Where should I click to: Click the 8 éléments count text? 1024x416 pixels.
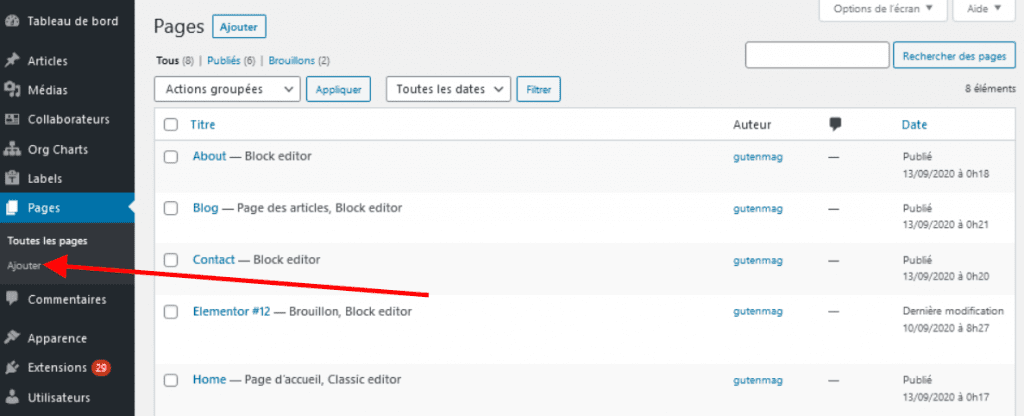coord(990,88)
